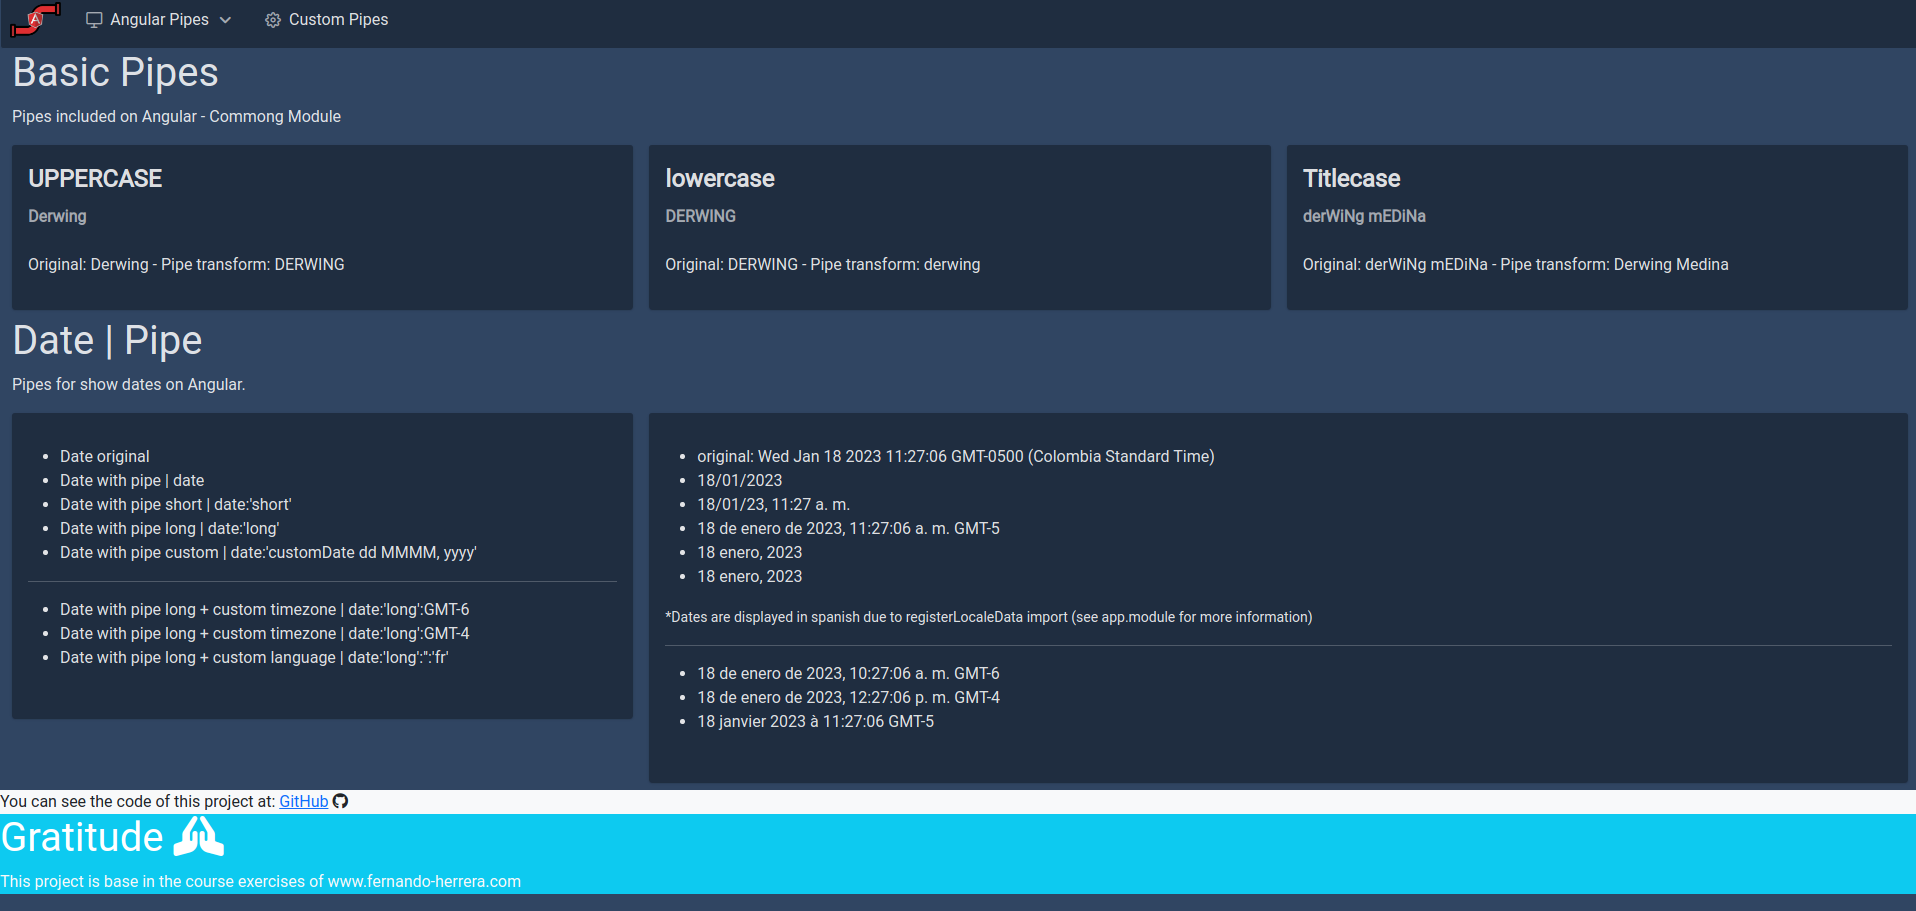This screenshot has height=911, width=1916.
Task: Open the GitHub project link
Action: [303, 801]
